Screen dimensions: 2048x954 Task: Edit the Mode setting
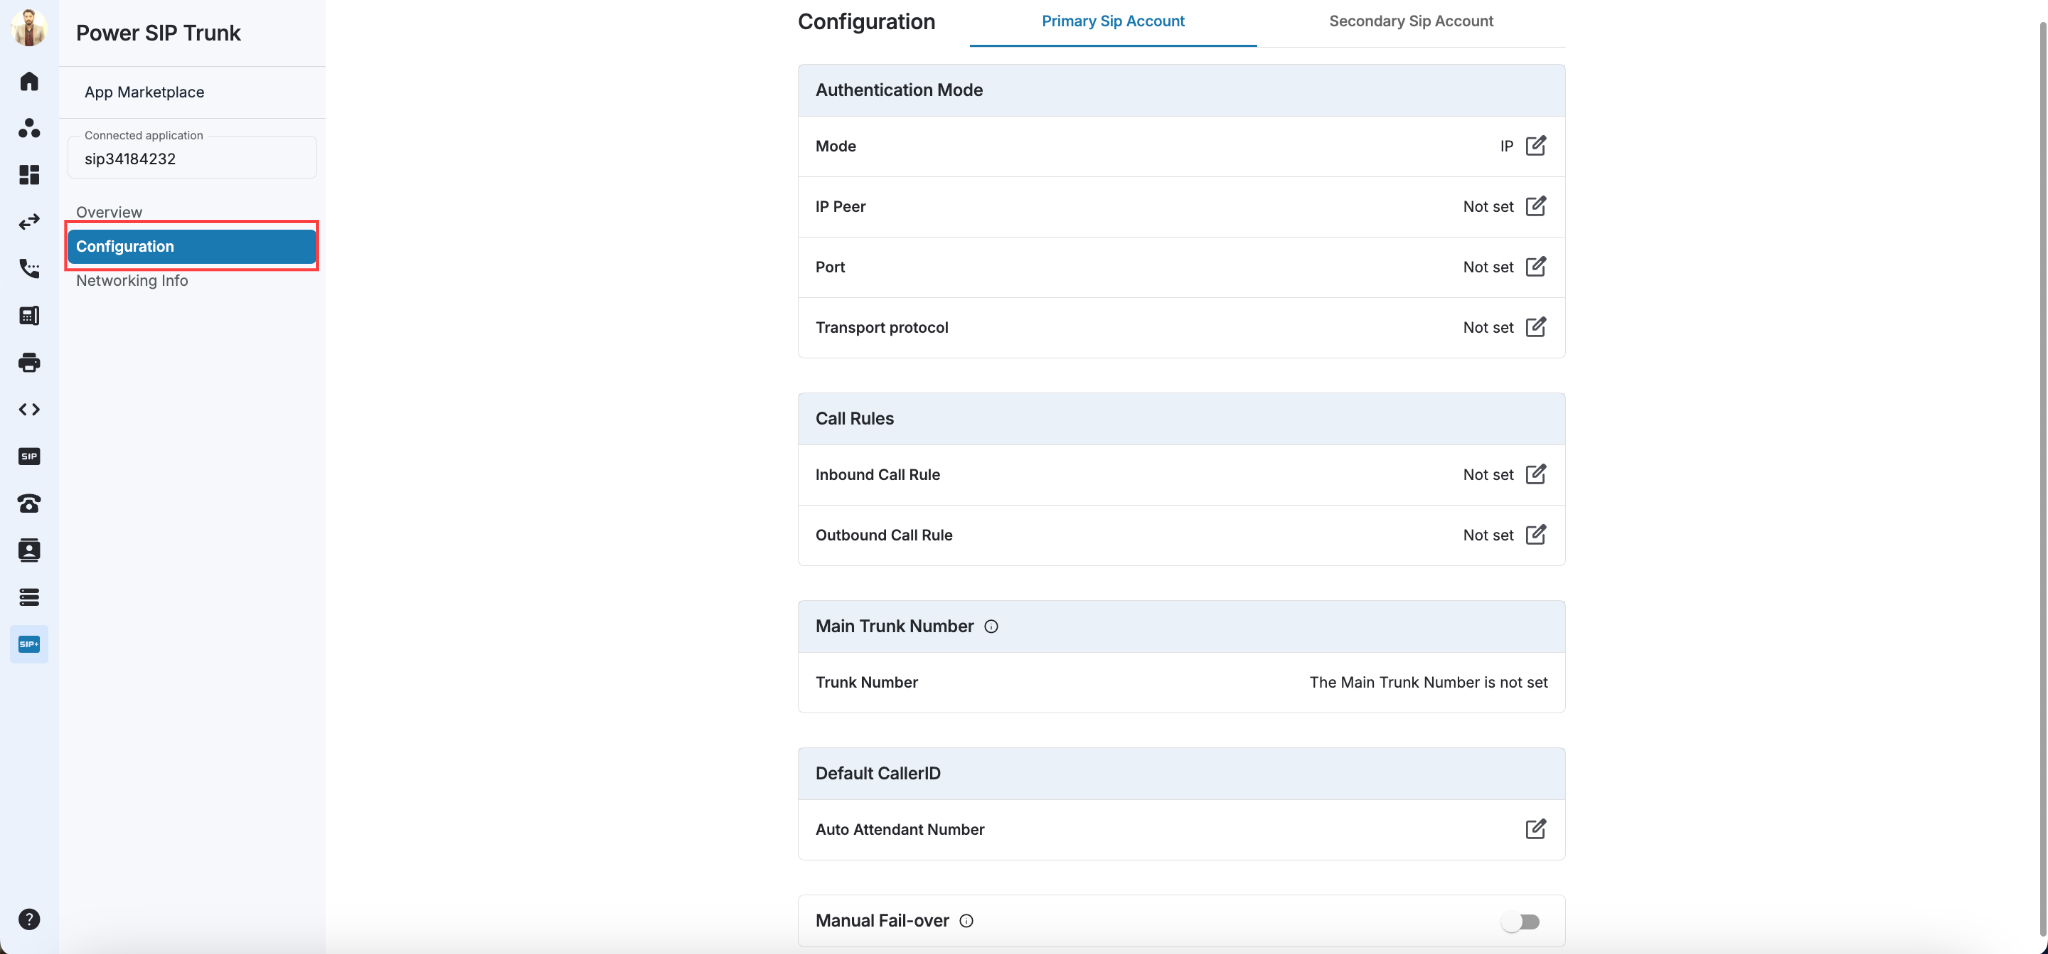click(1536, 146)
